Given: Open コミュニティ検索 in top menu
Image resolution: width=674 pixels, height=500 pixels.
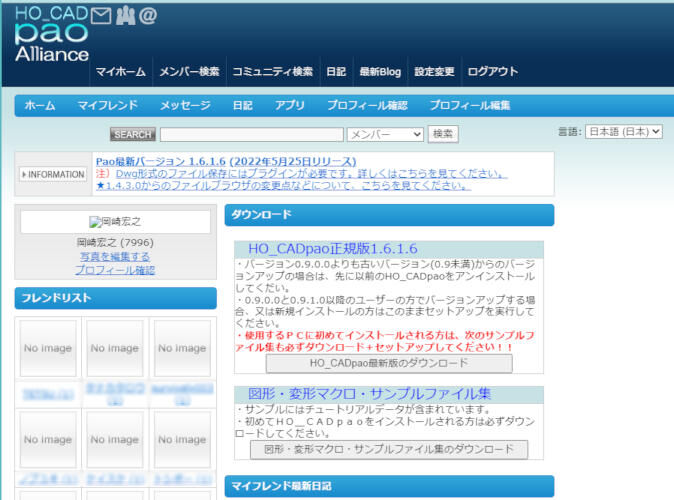Looking at the screenshot, I should [x=273, y=71].
